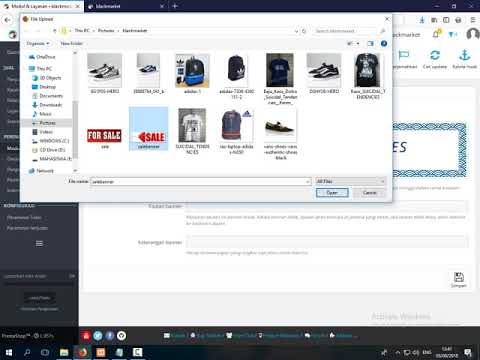Click the Open button

click(332, 193)
